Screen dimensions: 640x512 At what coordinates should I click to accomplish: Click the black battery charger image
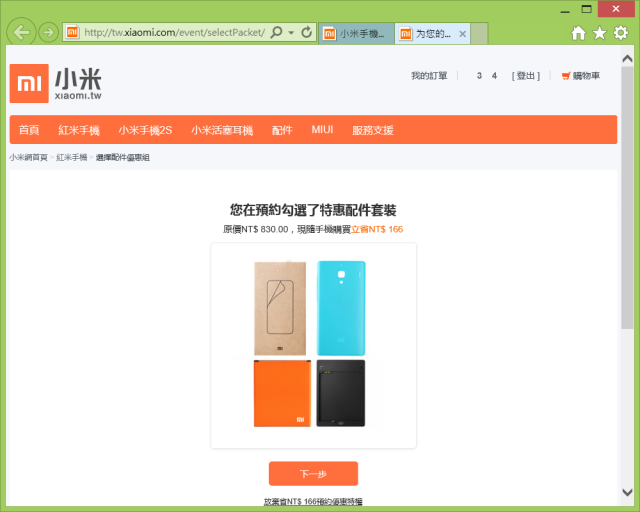[341, 394]
